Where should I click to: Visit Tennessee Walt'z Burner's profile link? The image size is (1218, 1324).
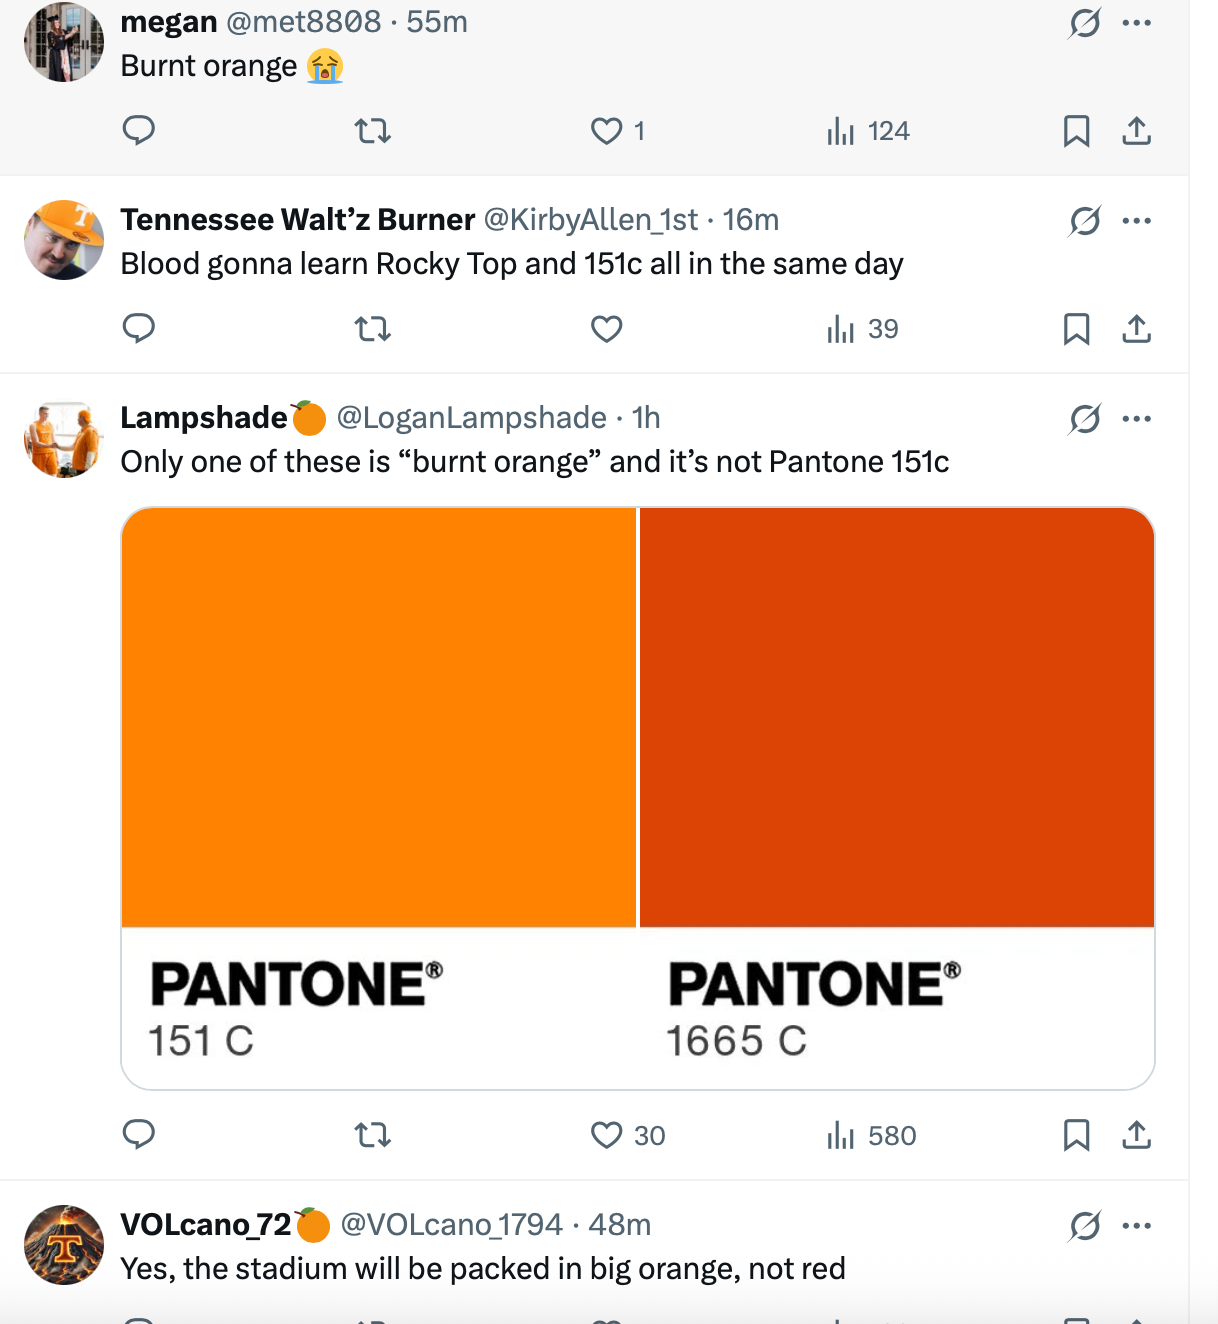pyautogui.click(x=297, y=220)
